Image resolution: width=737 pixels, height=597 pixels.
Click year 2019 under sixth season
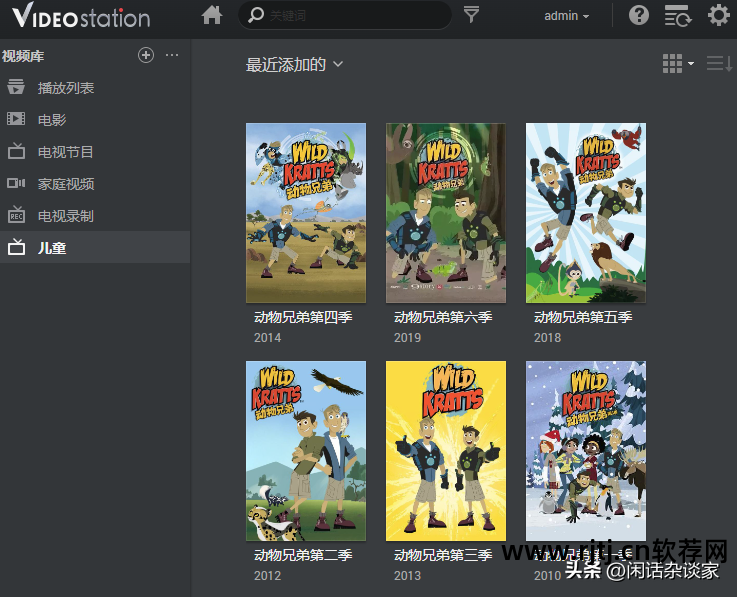(408, 338)
